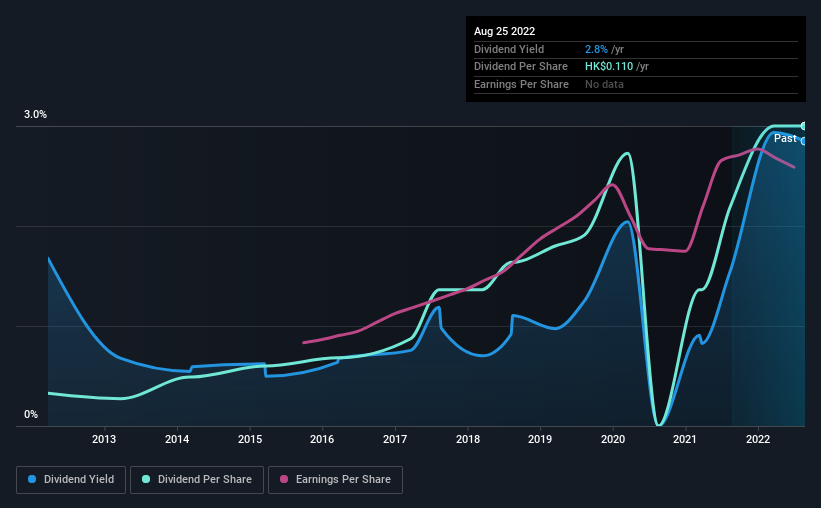Toggle the Dividend Per Share legend series
Viewport: 821px width, 508px height.
(x=197, y=480)
